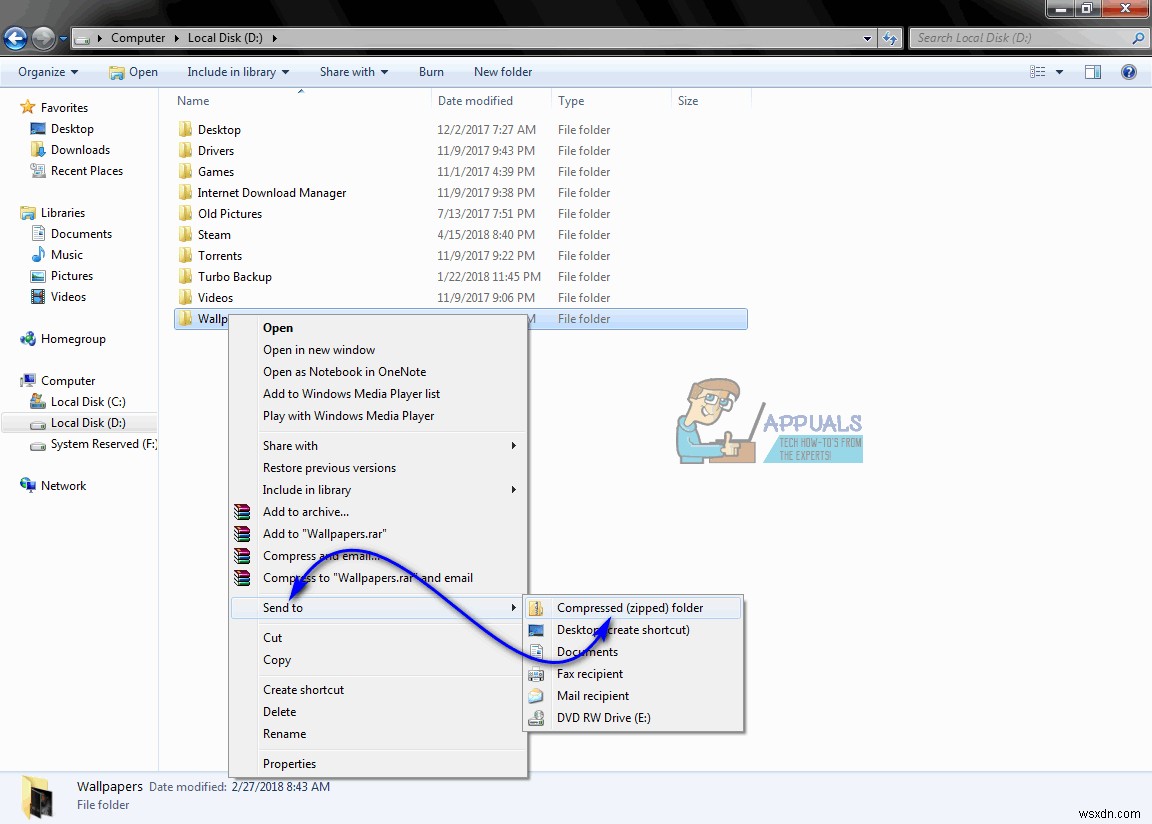Screen dimensions: 1152x824
Task: Click the zipped folder icon in Send to submenu
Action: [x=537, y=608]
